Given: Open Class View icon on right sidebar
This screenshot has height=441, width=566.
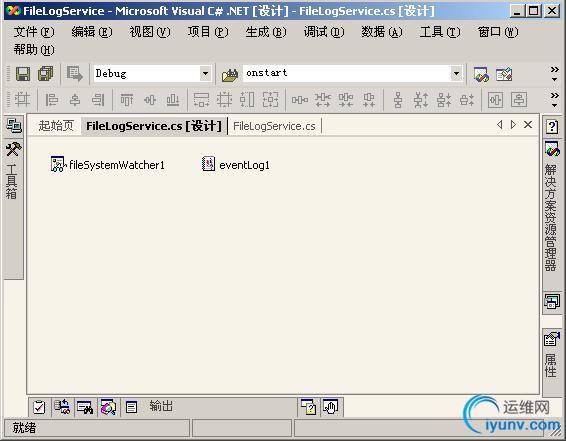Looking at the screenshot, I should click(x=552, y=301).
